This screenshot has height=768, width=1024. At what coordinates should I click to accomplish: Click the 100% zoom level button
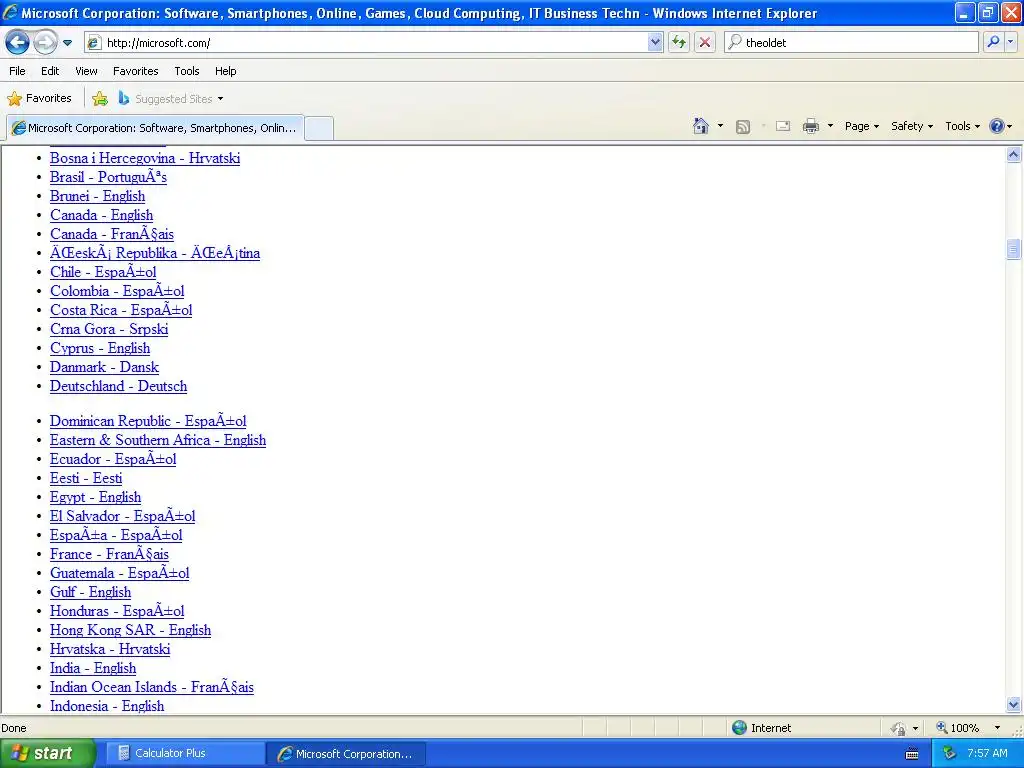[957, 728]
